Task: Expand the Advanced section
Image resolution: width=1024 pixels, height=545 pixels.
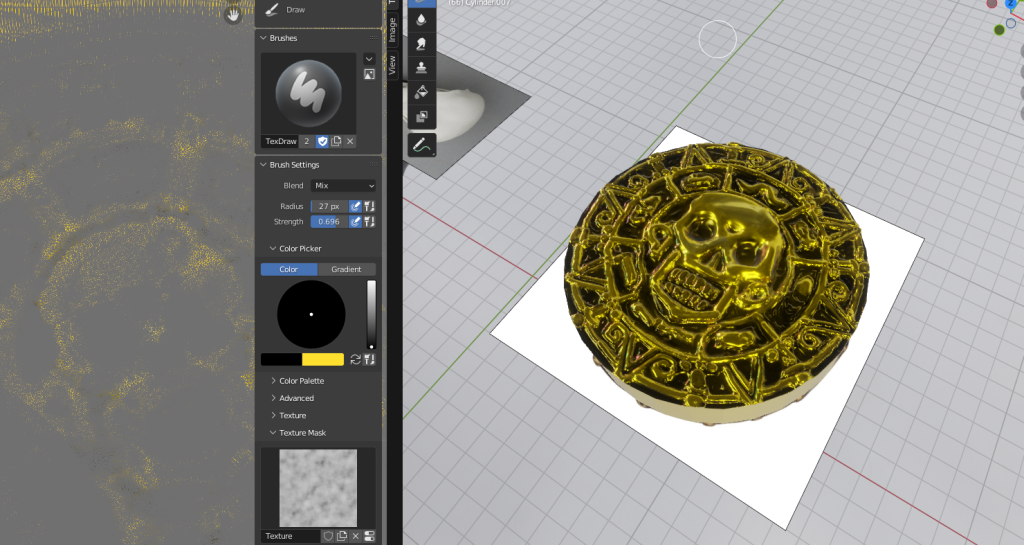Action: tap(296, 398)
